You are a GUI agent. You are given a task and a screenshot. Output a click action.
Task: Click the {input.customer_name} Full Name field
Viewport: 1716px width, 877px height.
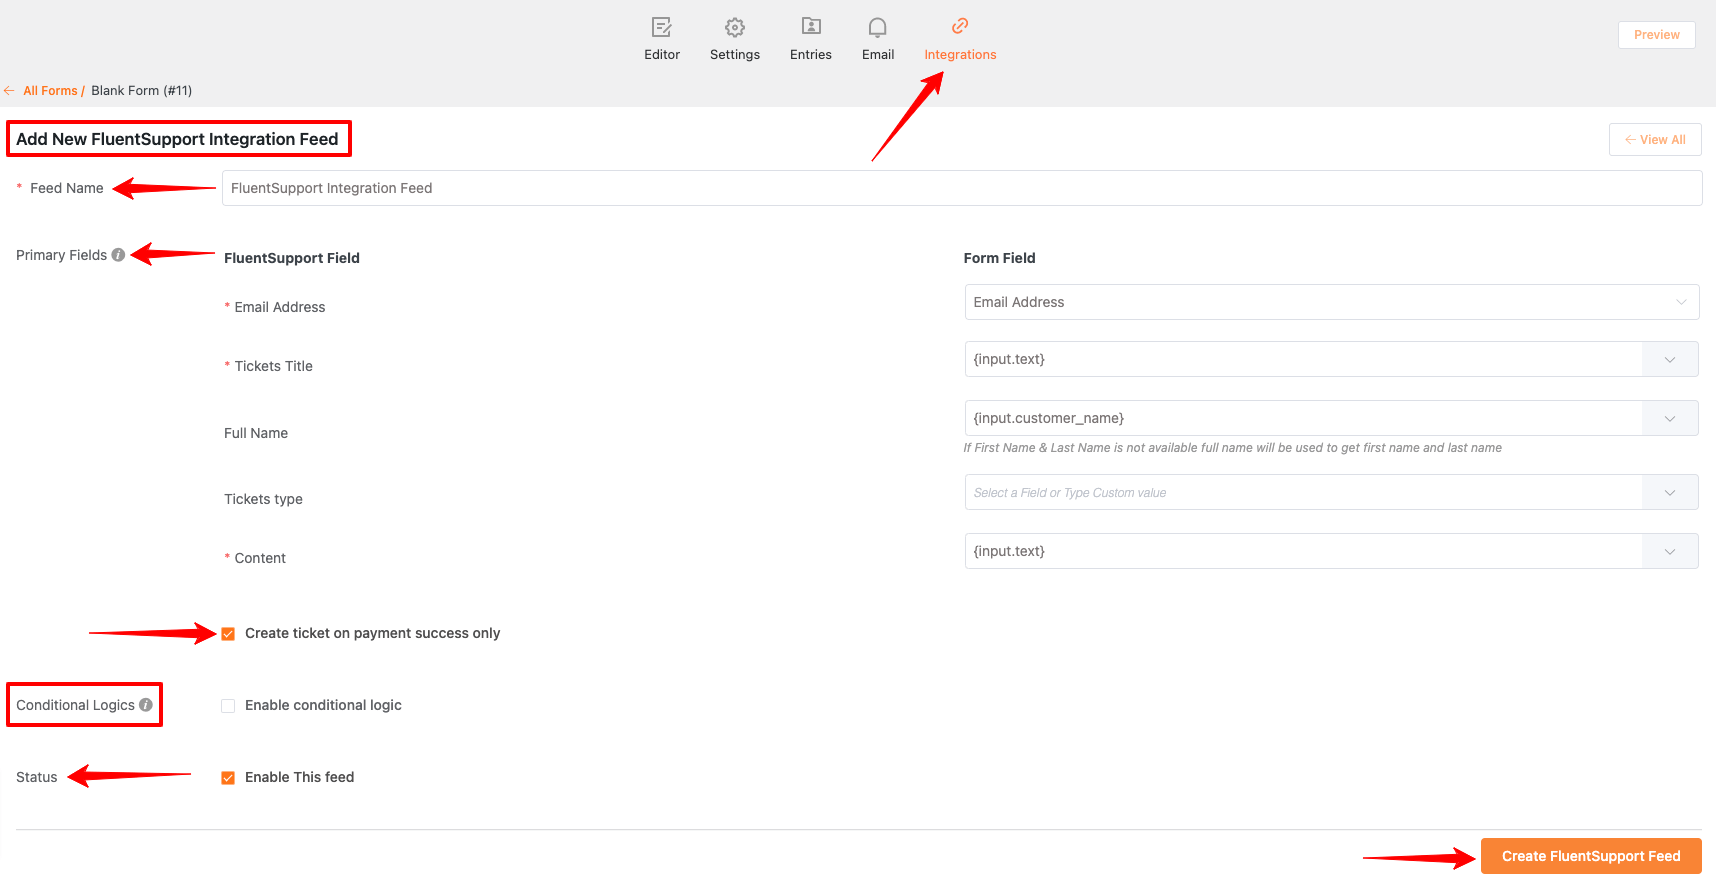(x=1304, y=418)
